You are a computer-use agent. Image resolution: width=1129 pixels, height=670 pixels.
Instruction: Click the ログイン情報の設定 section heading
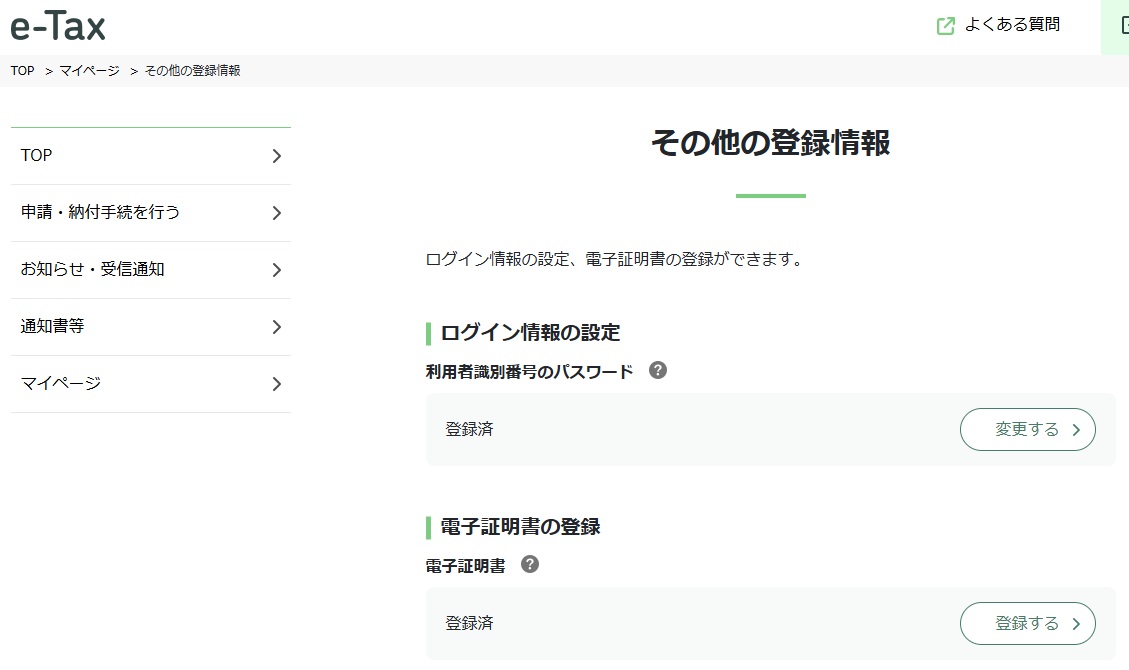click(x=530, y=332)
